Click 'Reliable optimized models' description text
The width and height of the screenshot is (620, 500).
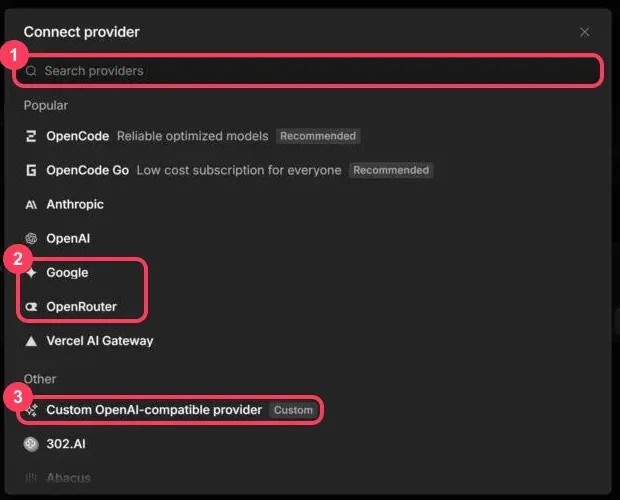[193, 136]
